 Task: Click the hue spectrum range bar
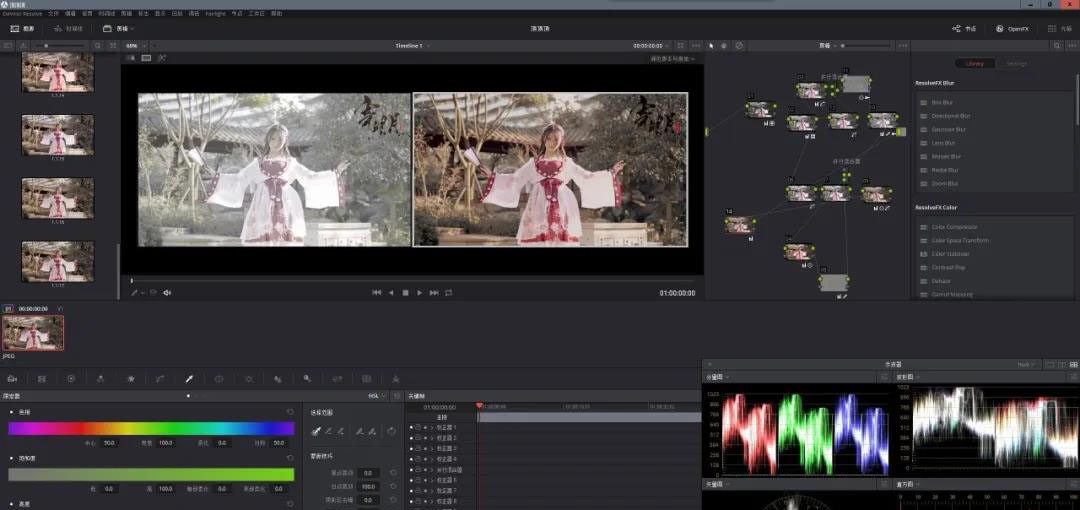point(151,429)
